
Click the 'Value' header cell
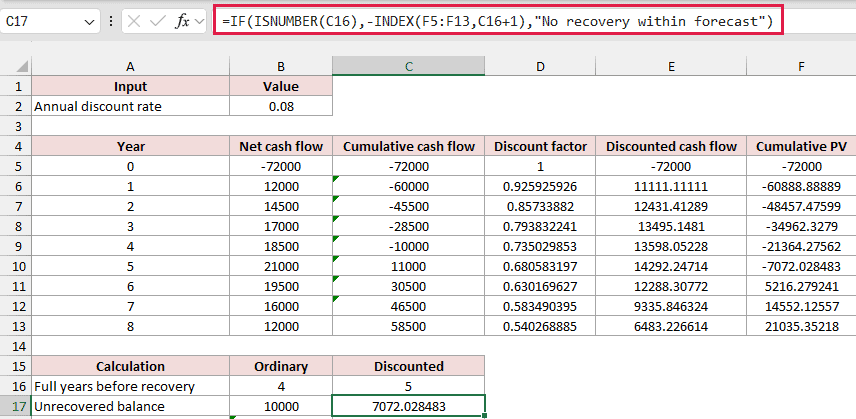tap(281, 86)
